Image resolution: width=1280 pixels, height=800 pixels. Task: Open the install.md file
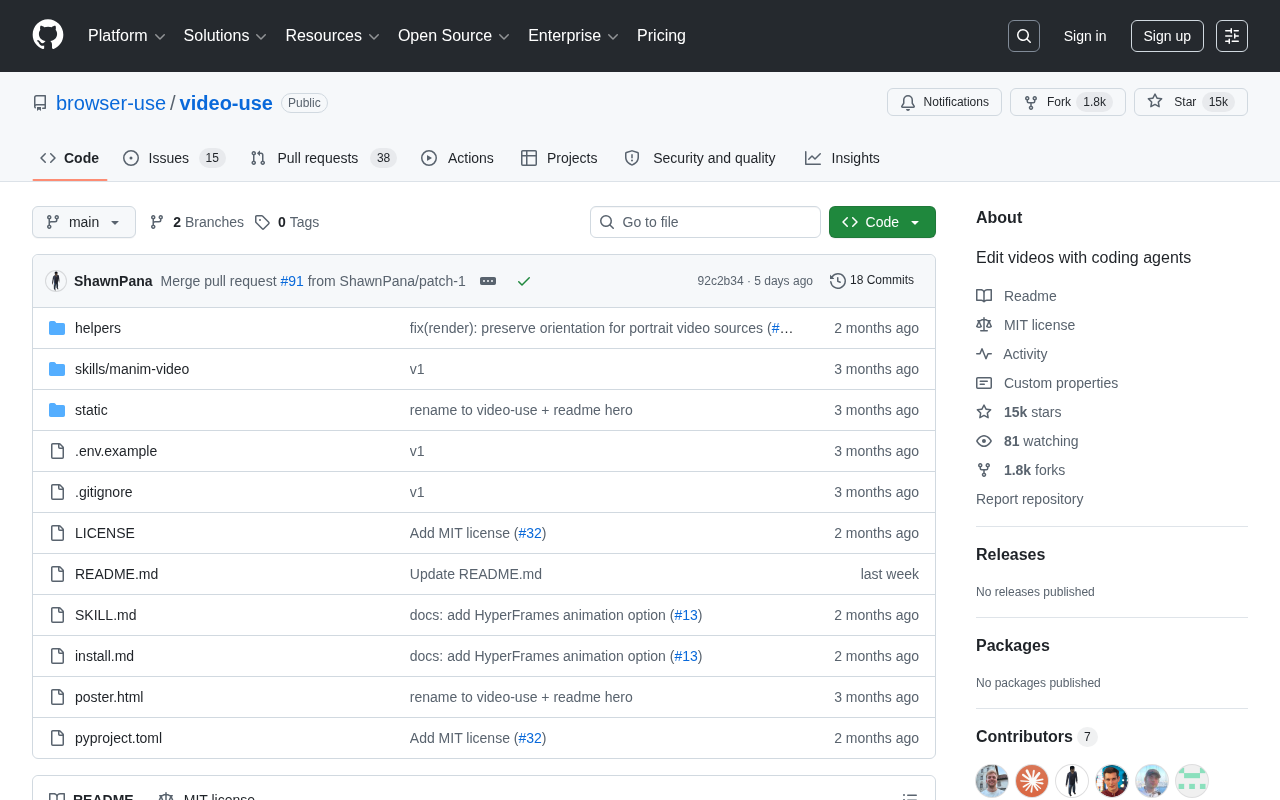click(x=104, y=656)
